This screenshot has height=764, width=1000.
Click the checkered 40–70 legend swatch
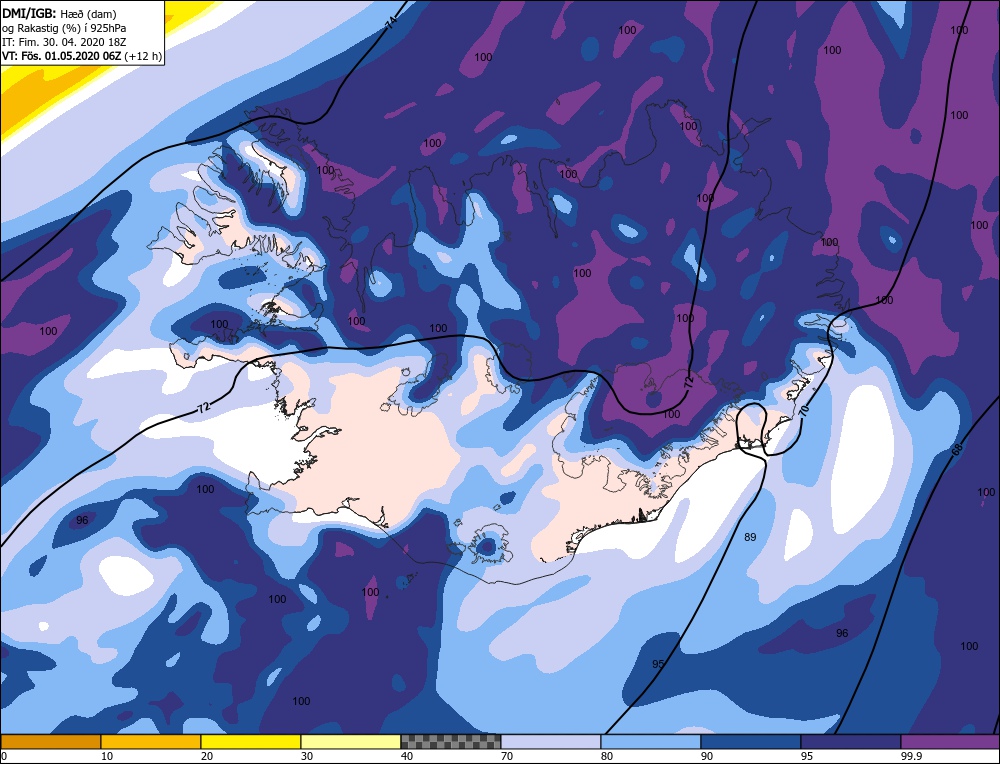[451, 742]
